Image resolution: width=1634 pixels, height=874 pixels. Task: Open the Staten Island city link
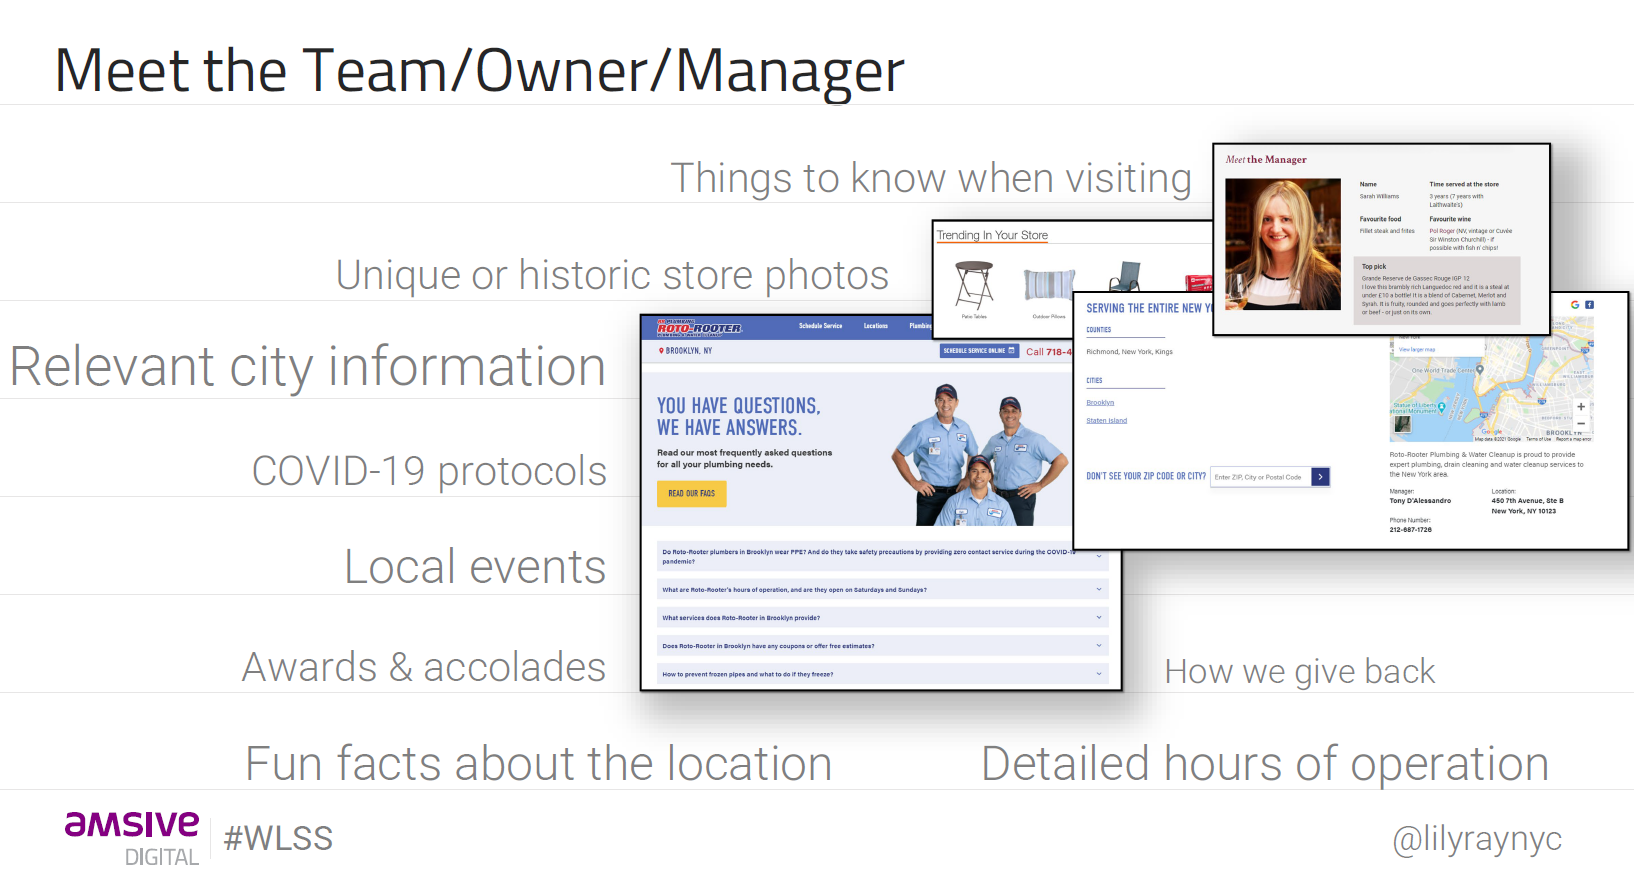[x=1106, y=421]
